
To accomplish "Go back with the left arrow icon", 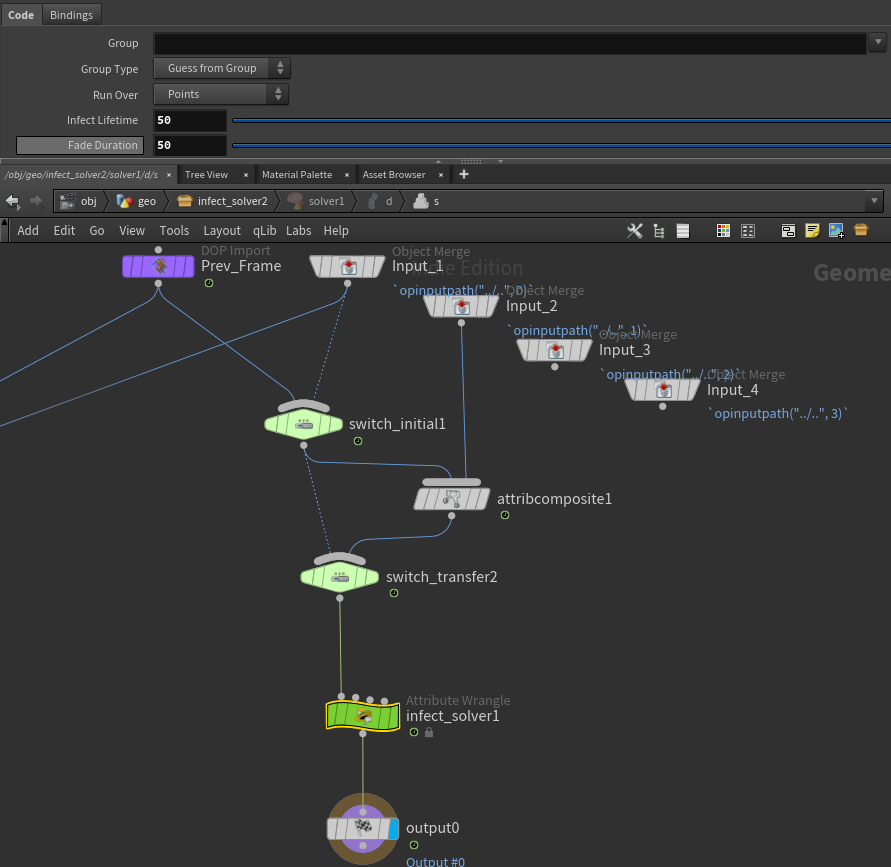I will (13, 201).
